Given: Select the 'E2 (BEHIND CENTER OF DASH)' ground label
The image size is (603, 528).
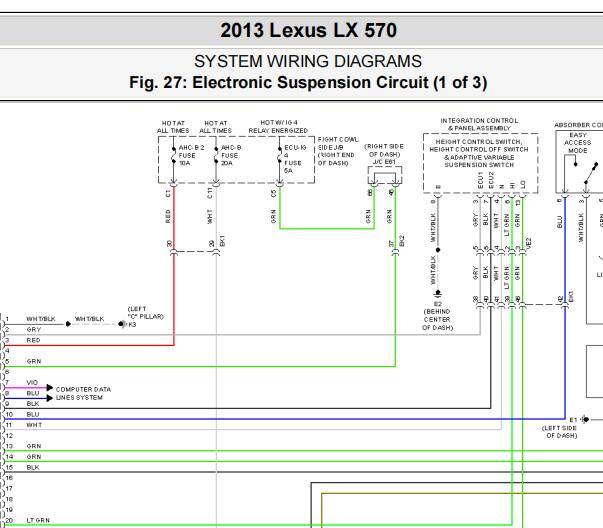Looking at the screenshot, I should (438, 316).
